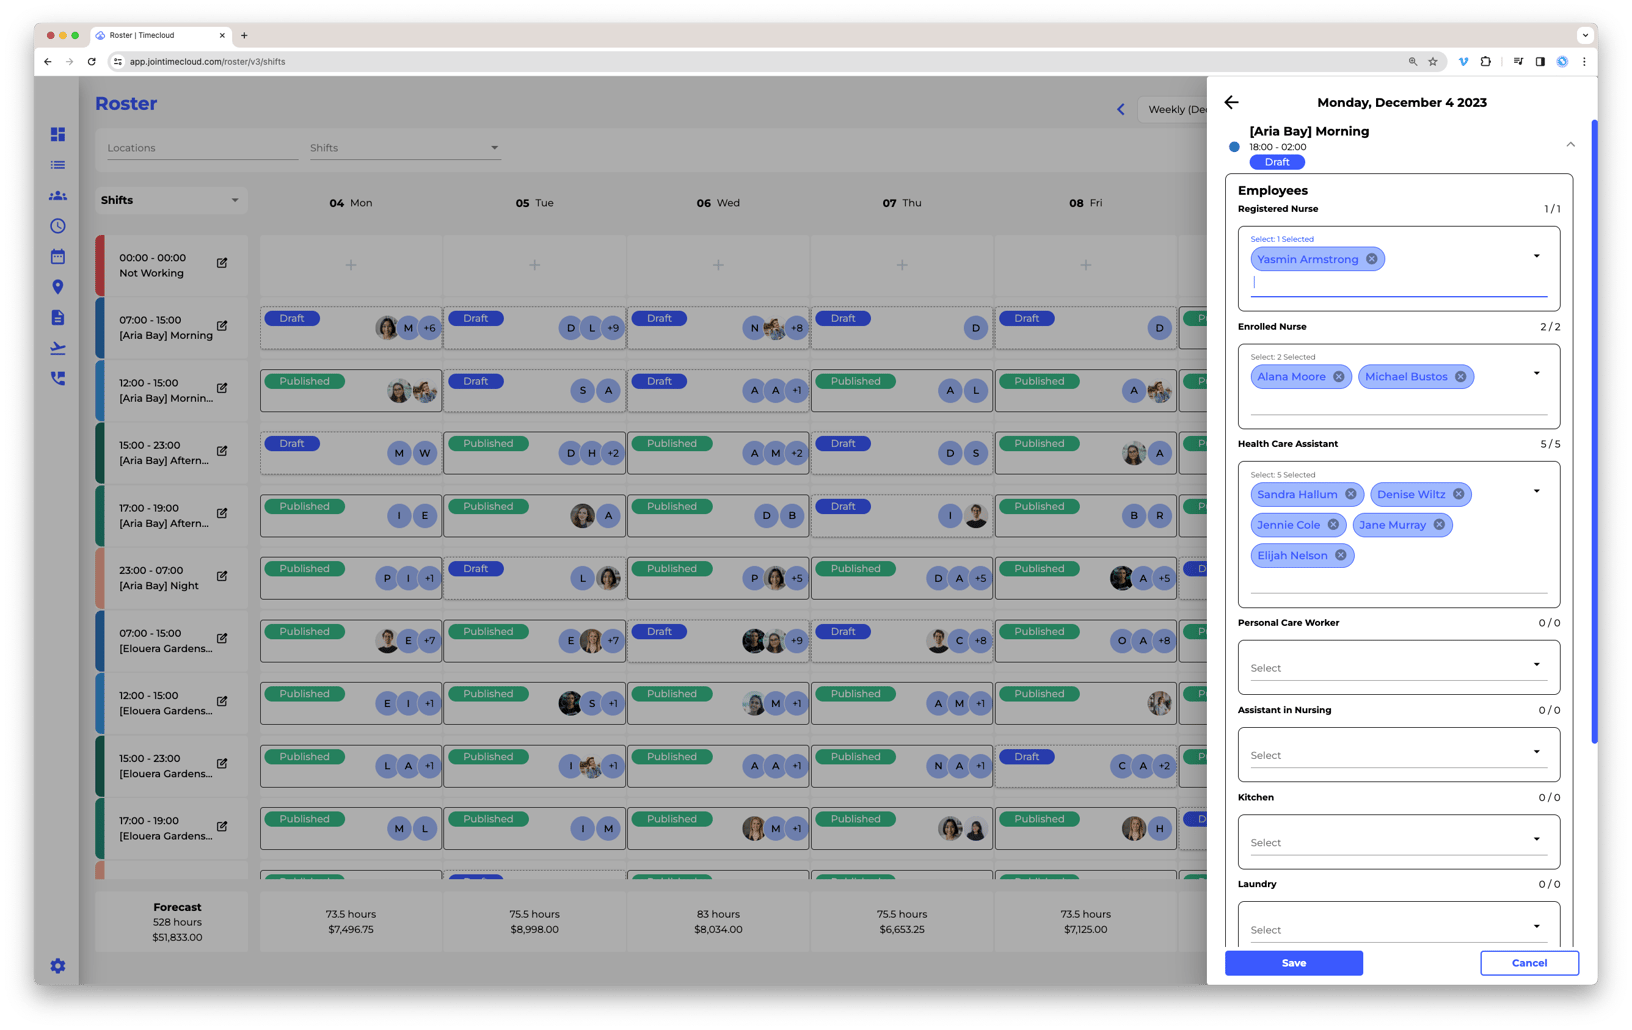
Task: Select the list view sidebar icon
Action: tap(57, 165)
